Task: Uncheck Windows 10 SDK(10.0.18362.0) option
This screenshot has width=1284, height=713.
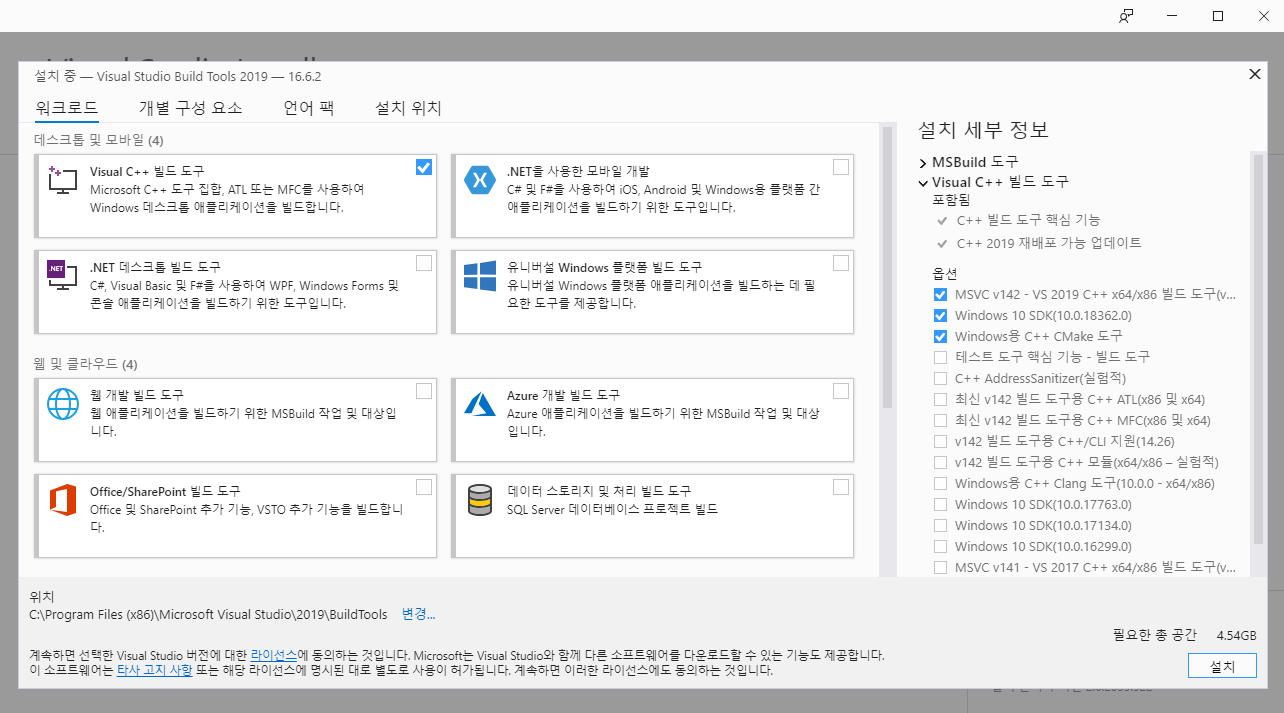Action: 940,315
